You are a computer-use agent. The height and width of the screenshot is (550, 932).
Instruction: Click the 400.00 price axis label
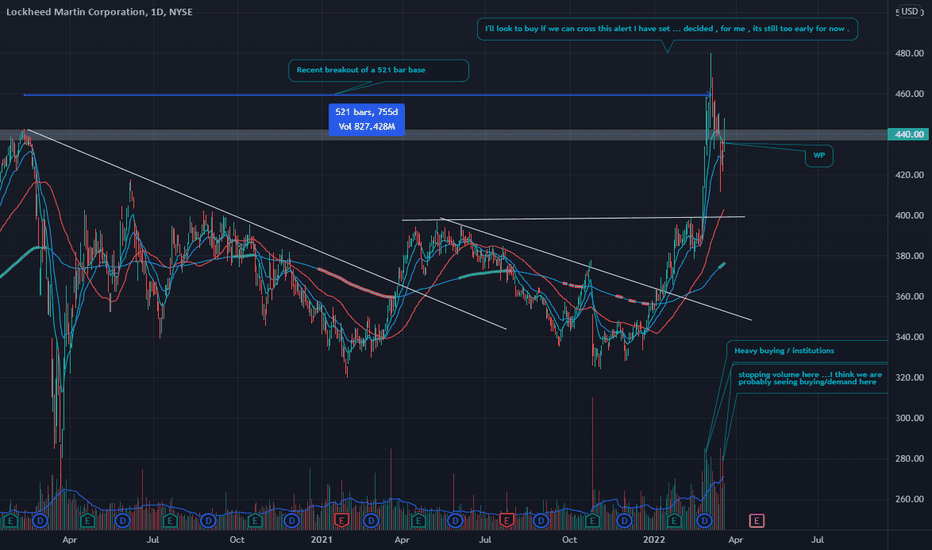point(909,215)
